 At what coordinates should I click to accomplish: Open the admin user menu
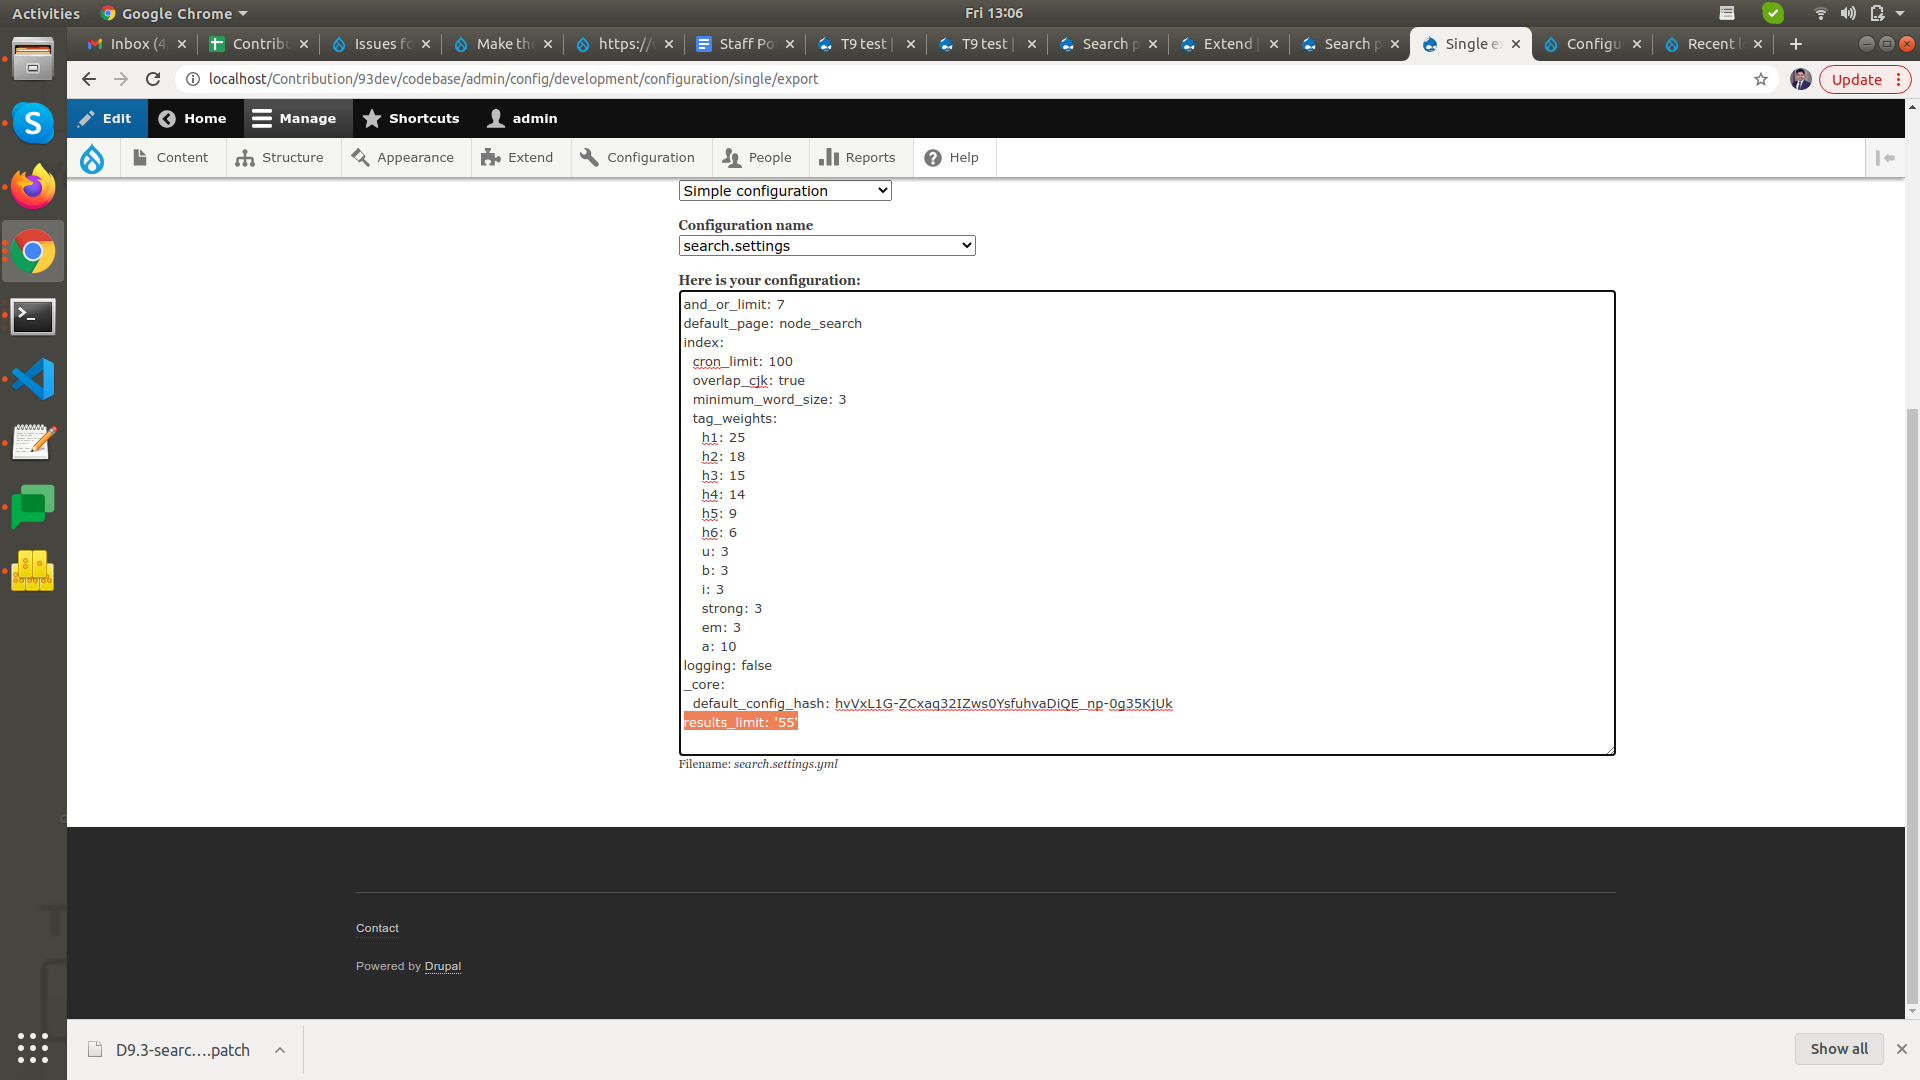(522, 118)
